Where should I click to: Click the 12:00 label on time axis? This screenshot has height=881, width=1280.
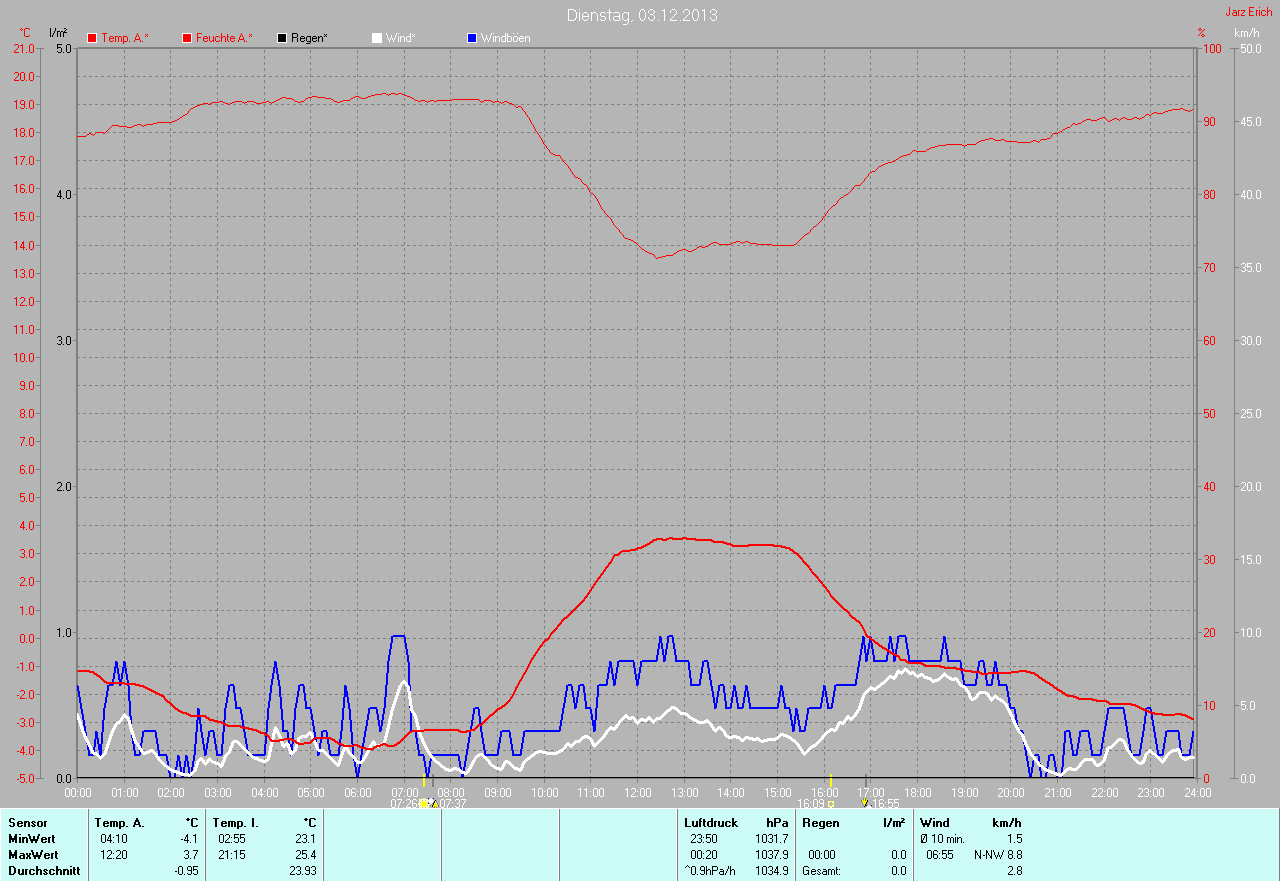coord(637,792)
